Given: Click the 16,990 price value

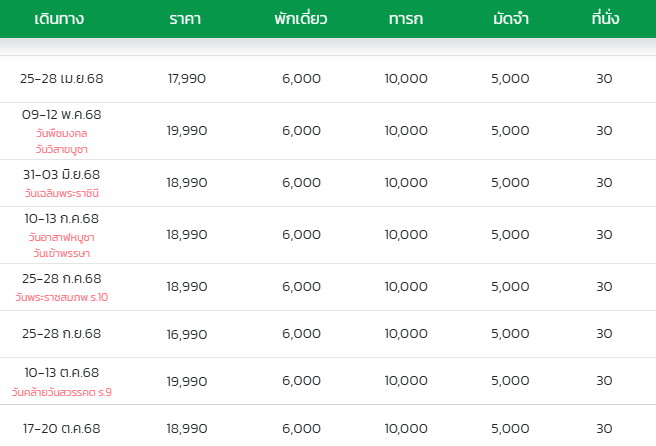Looking at the screenshot, I should (x=187, y=334).
